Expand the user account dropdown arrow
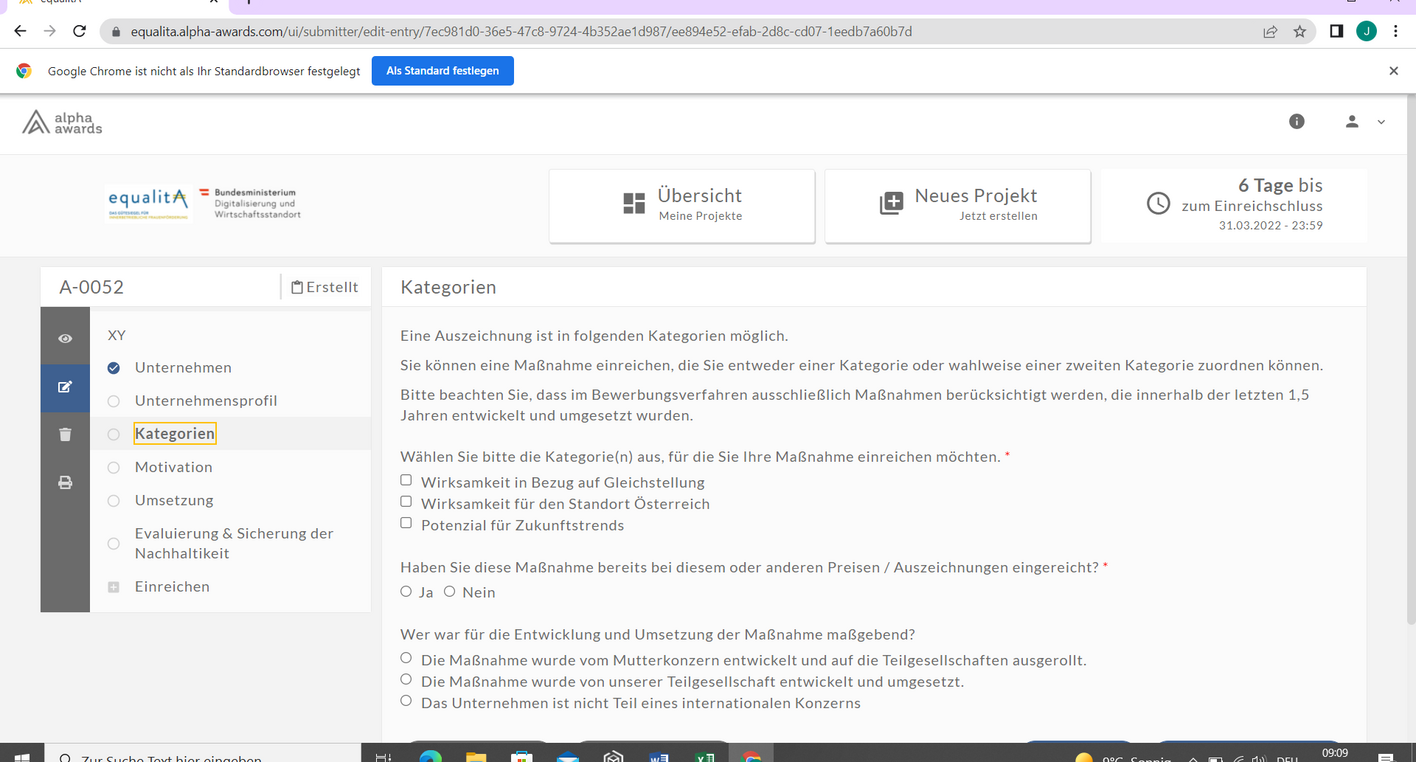This screenshot has width=1416, height=762. click(1382, 122)
